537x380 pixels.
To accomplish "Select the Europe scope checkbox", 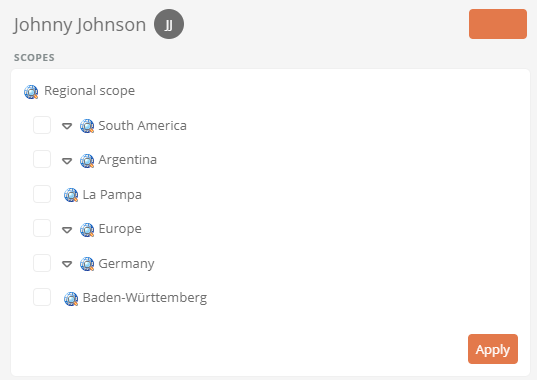I will pos(42,228).
